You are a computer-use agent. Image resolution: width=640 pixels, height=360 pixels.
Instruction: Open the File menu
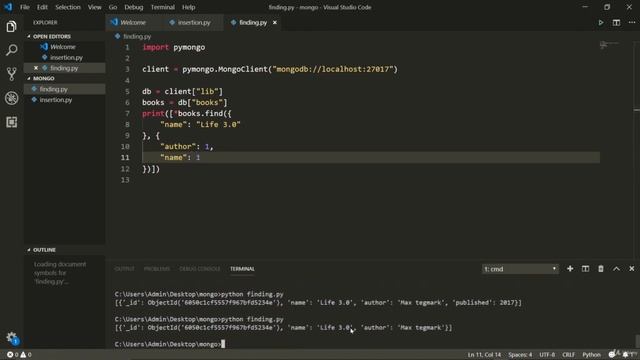[x=25, y=7]
